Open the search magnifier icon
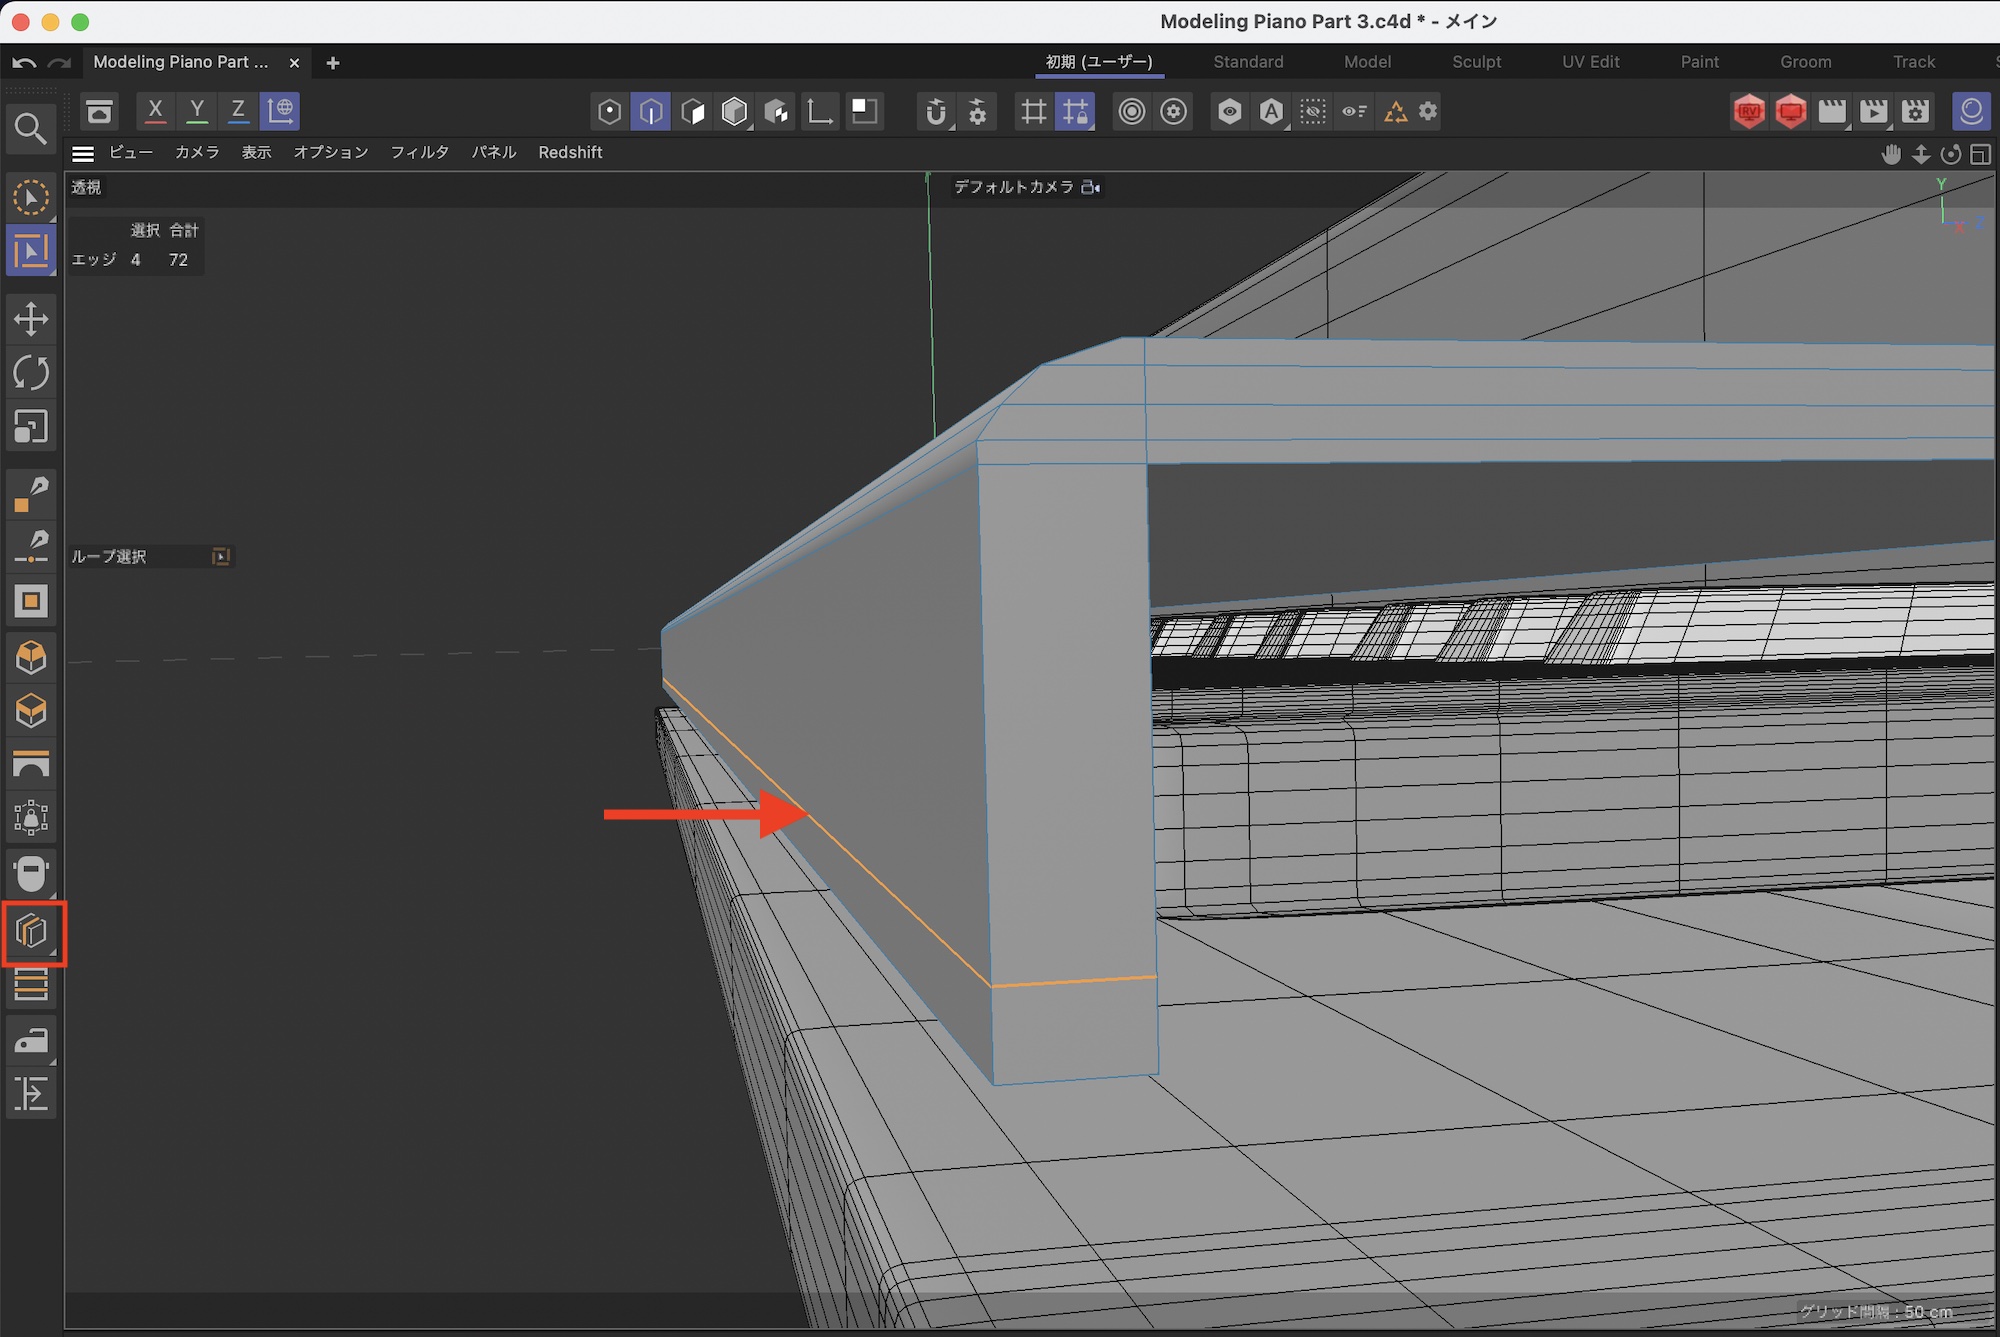This screenshot has height=1337, width=2000. click(30, 128)
